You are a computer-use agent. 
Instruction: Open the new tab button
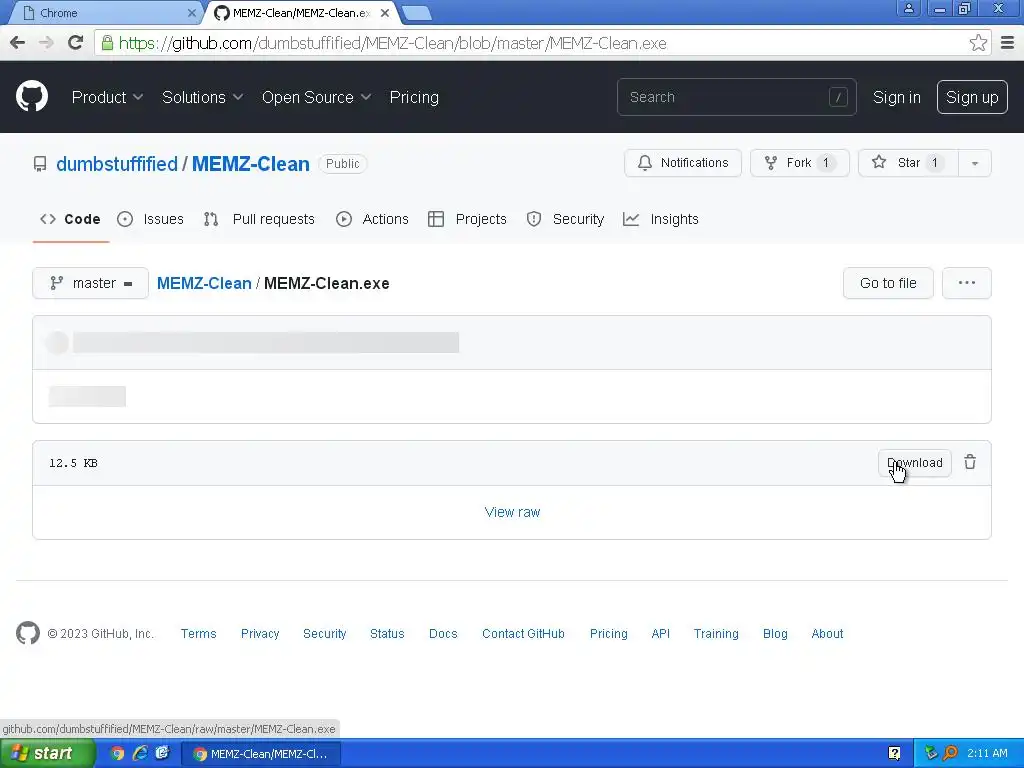(416, 12)
